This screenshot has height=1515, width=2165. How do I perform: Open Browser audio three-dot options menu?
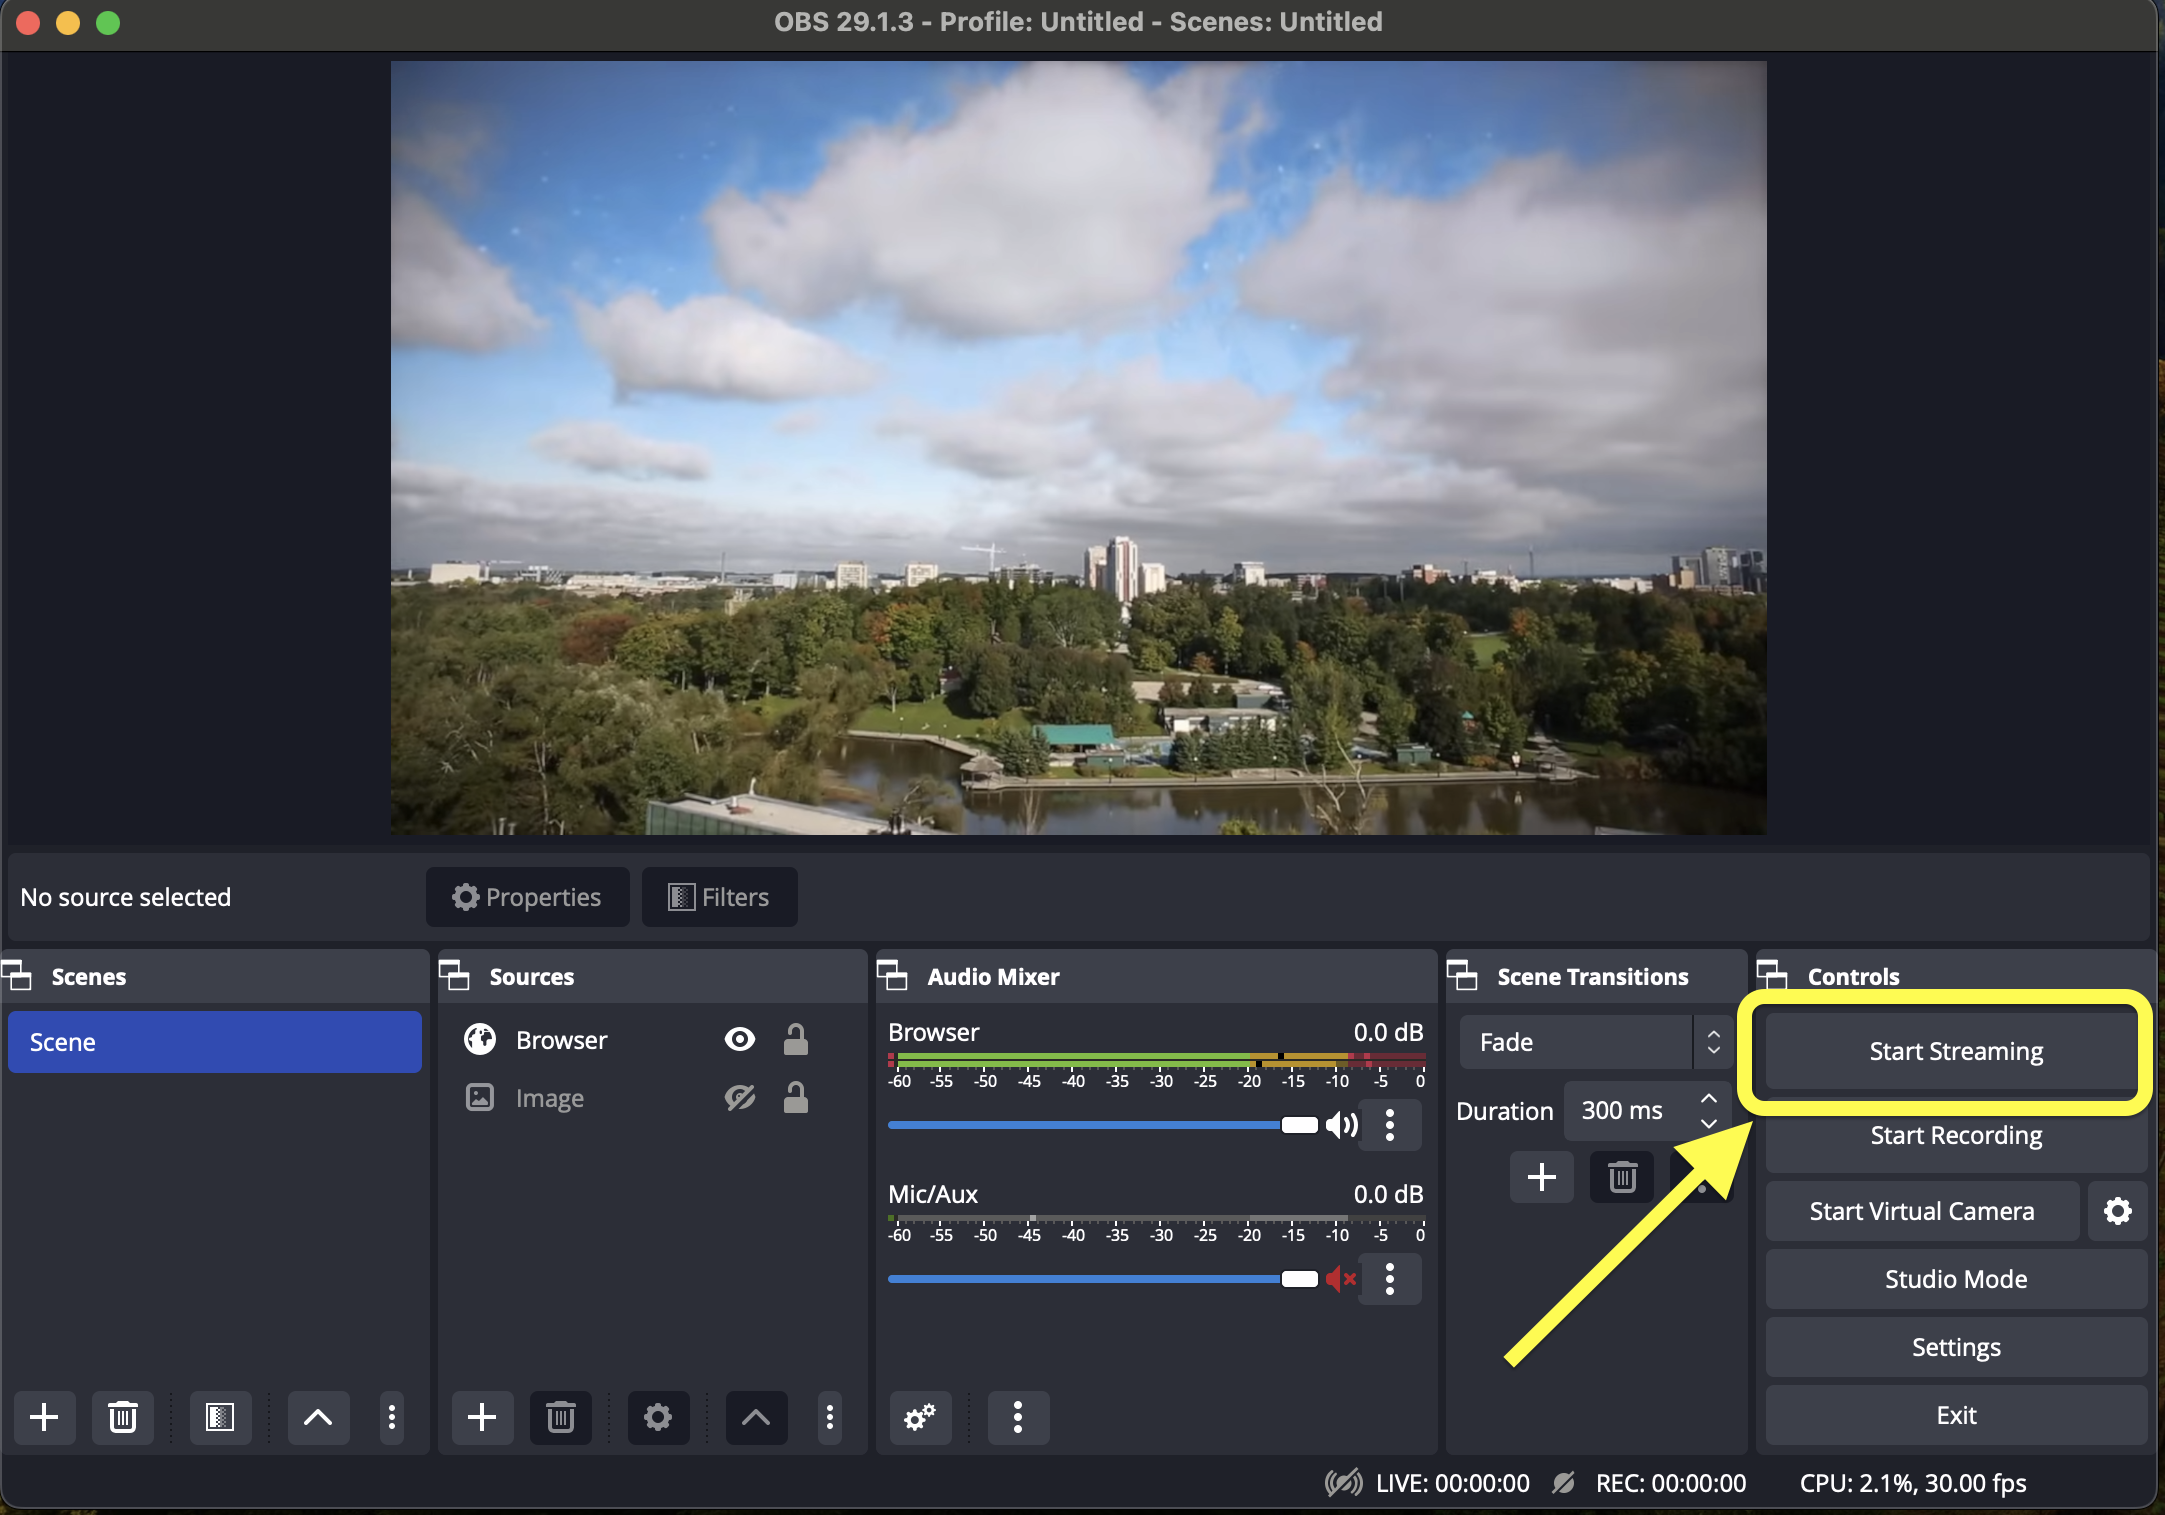tap(1389, 1125)
